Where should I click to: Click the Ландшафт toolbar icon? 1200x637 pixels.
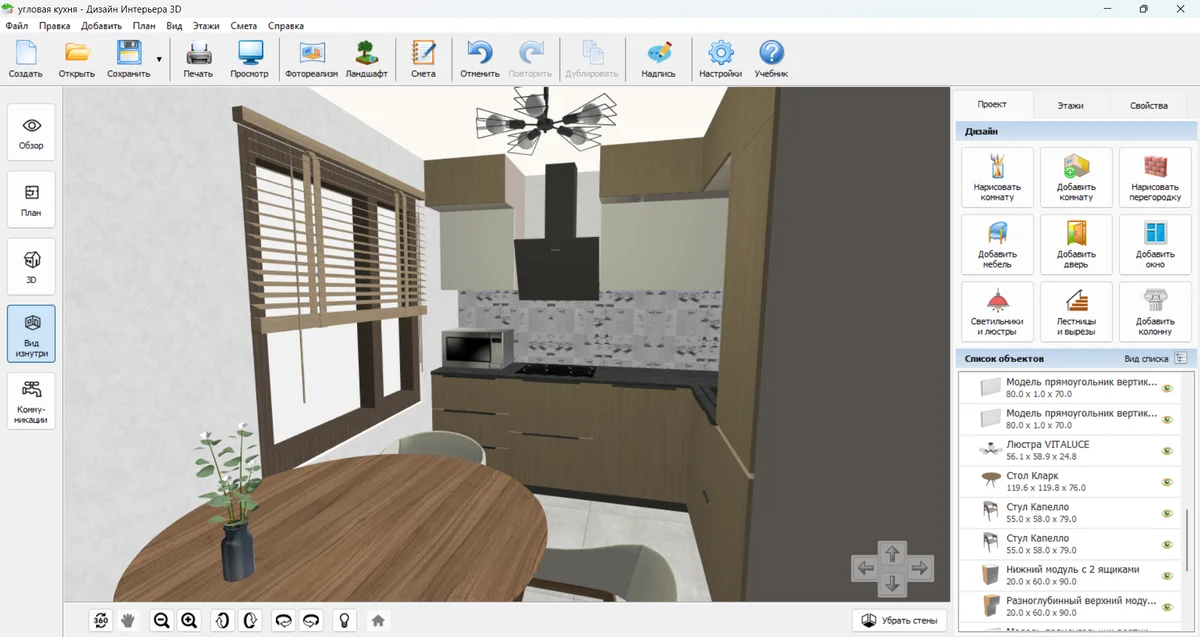coord(366,59)
